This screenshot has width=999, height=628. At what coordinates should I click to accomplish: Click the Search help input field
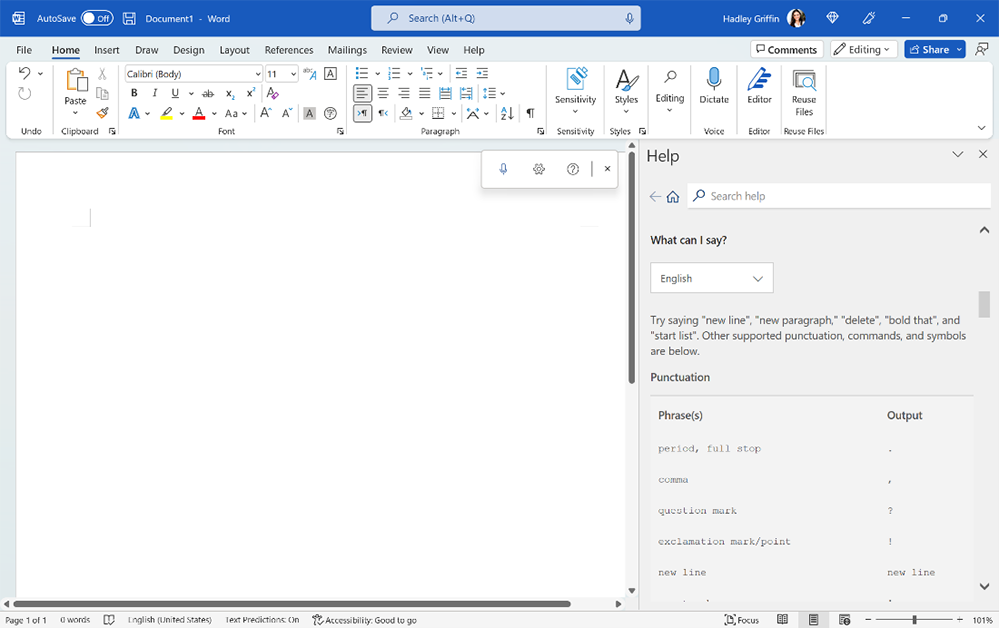pos(839,196)
